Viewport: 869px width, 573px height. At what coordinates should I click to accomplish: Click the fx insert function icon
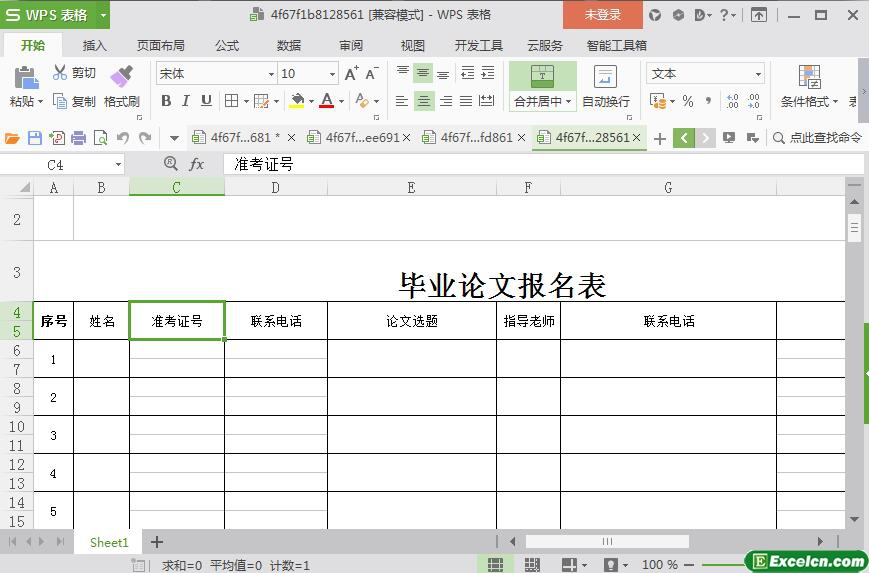pos(197,164)
